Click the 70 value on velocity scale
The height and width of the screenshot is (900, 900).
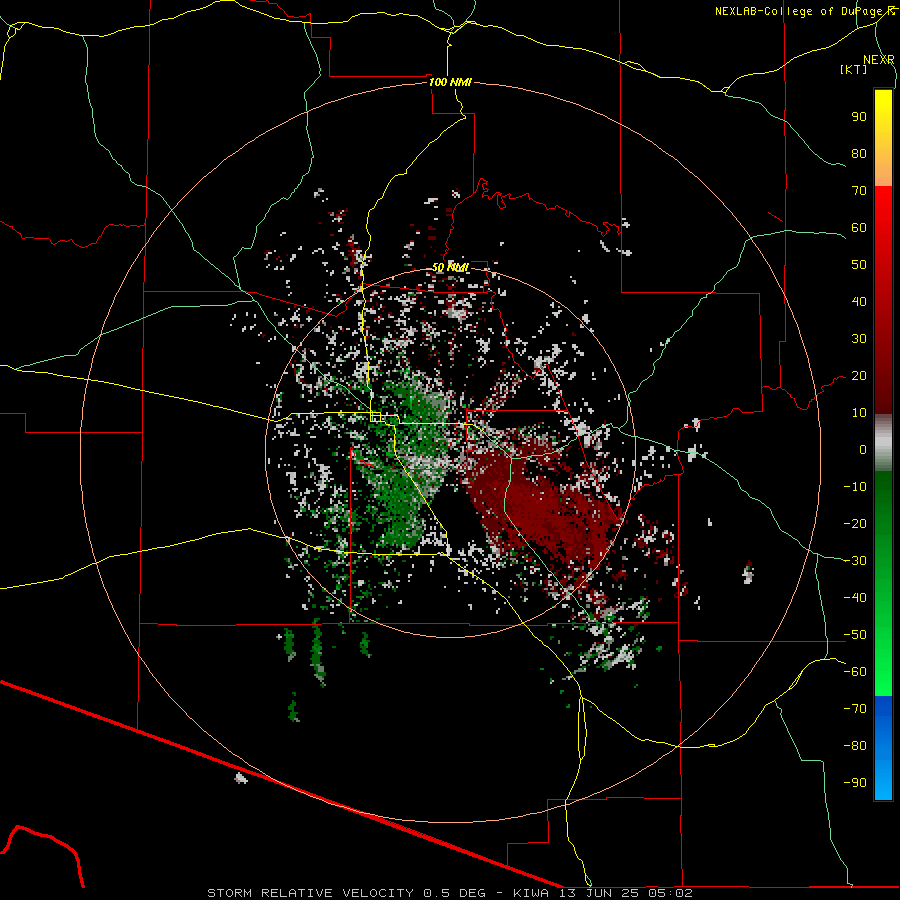point(859,191)
